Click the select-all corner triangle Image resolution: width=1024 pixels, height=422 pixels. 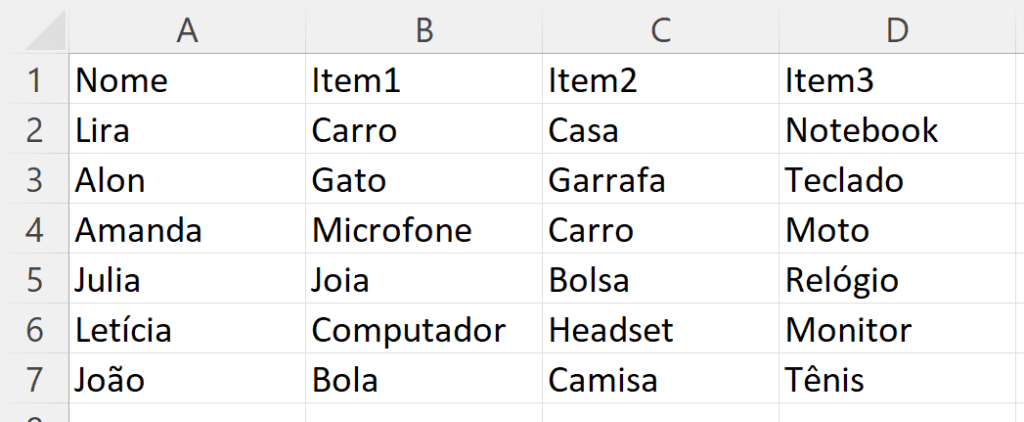coord(44,31)
